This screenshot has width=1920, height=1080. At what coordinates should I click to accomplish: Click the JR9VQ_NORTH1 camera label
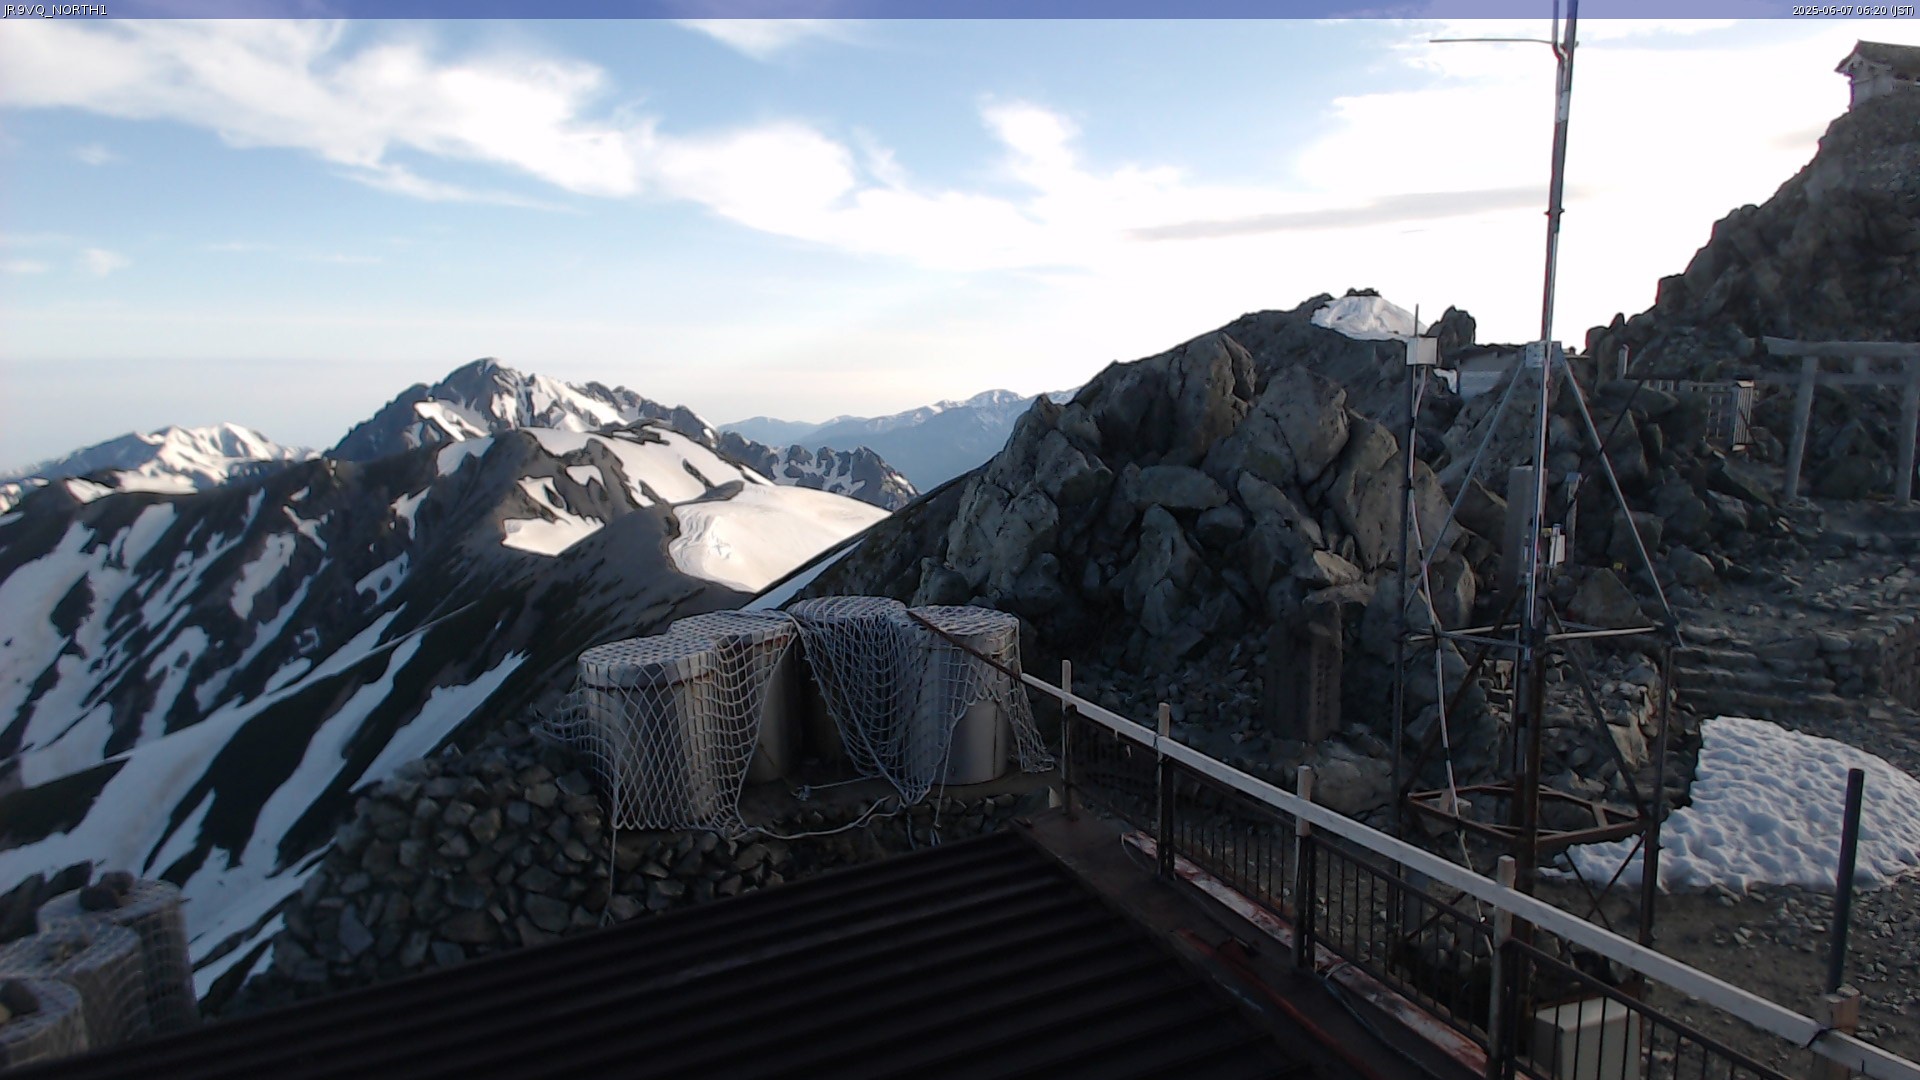tap(55, 10)
